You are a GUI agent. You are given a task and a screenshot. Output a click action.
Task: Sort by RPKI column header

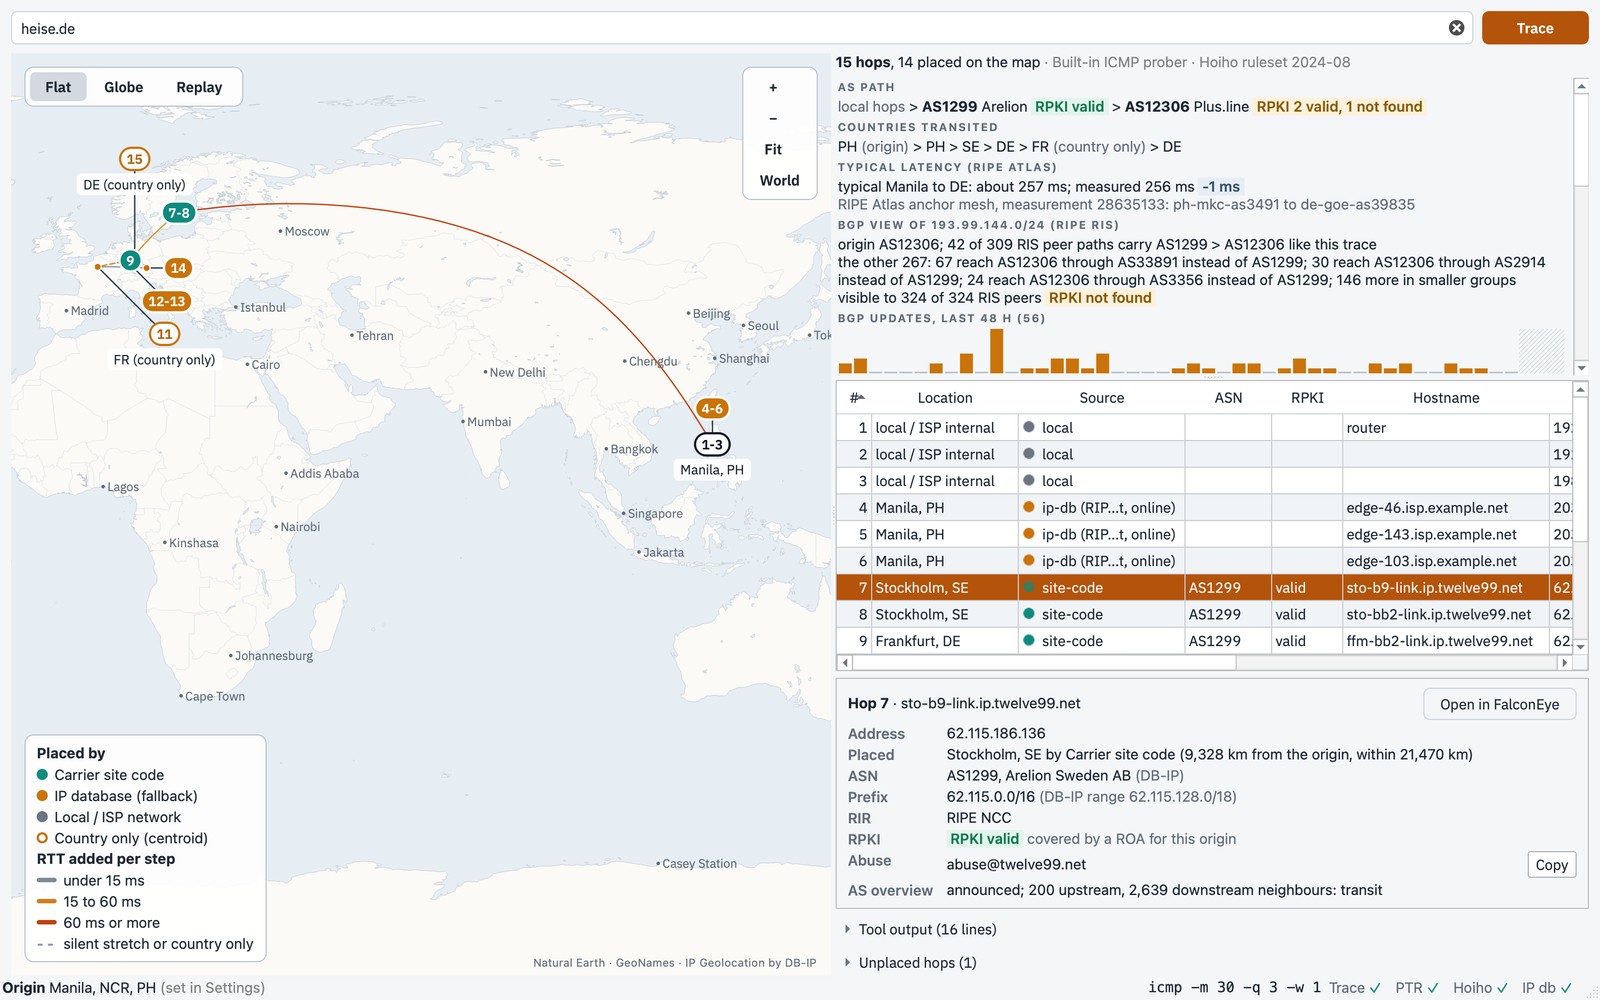click(1307, 397)
